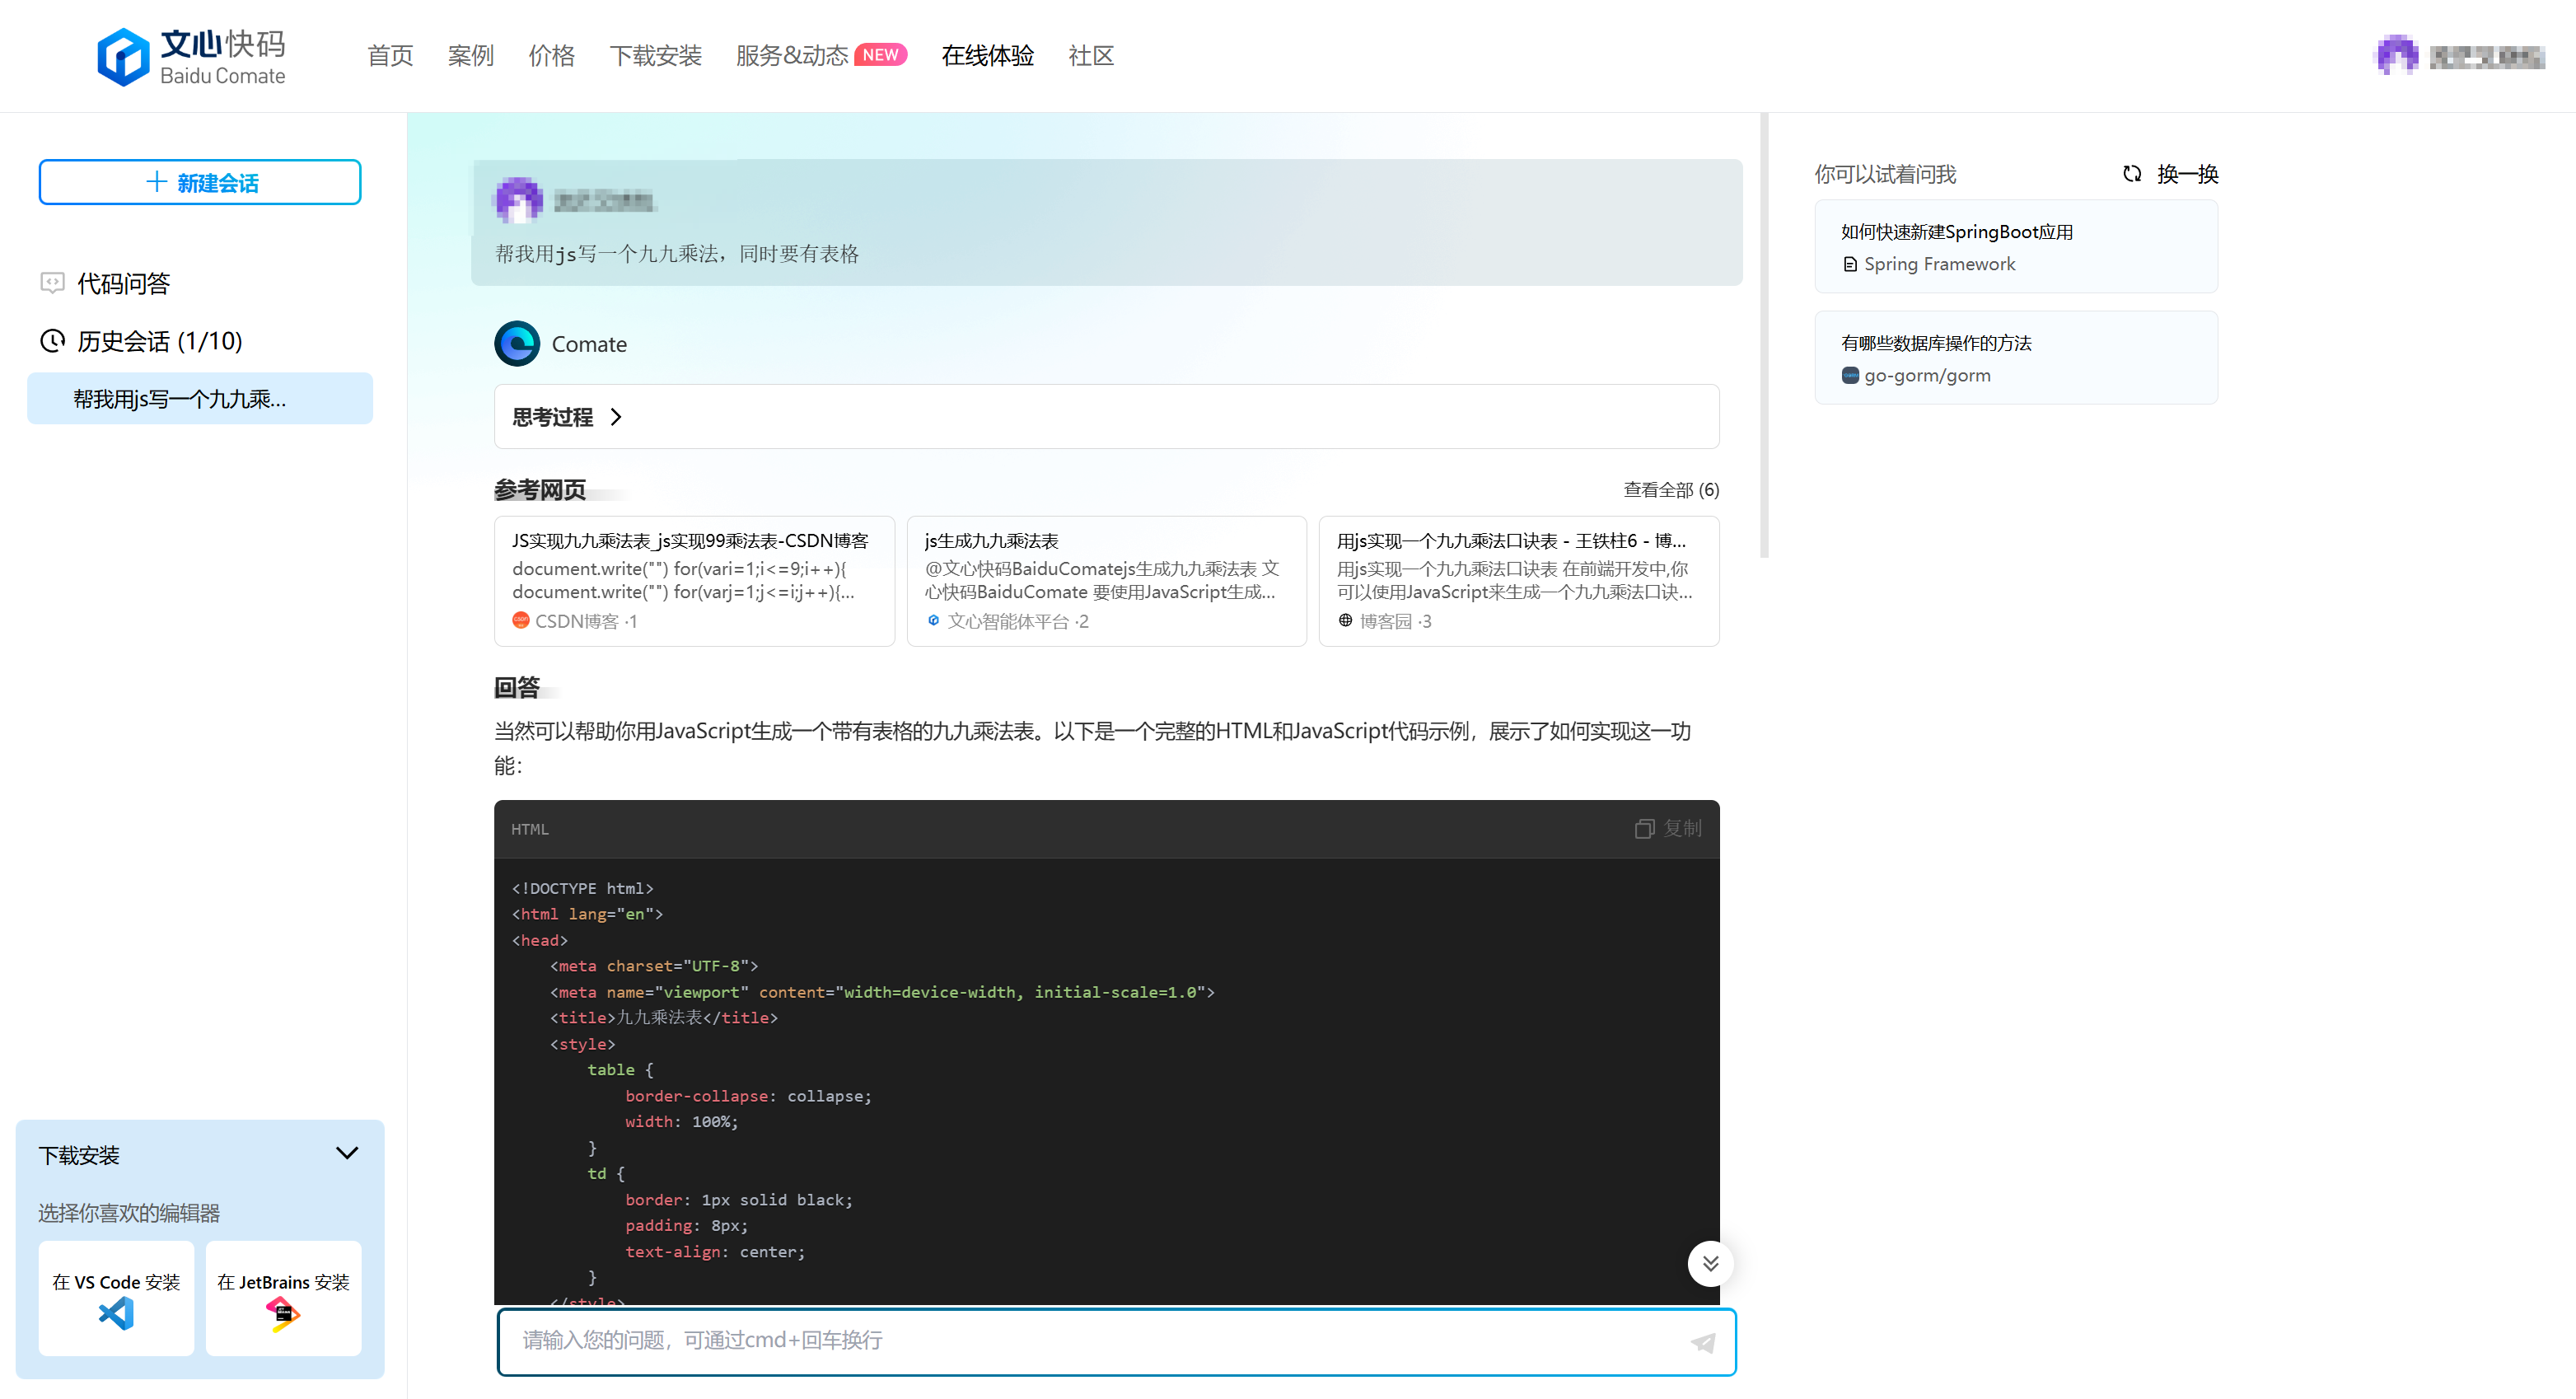Click the 换一换 refresh icon
The height and width of the screenshot is (1399, 2576).
click(x=2132, y=174)
